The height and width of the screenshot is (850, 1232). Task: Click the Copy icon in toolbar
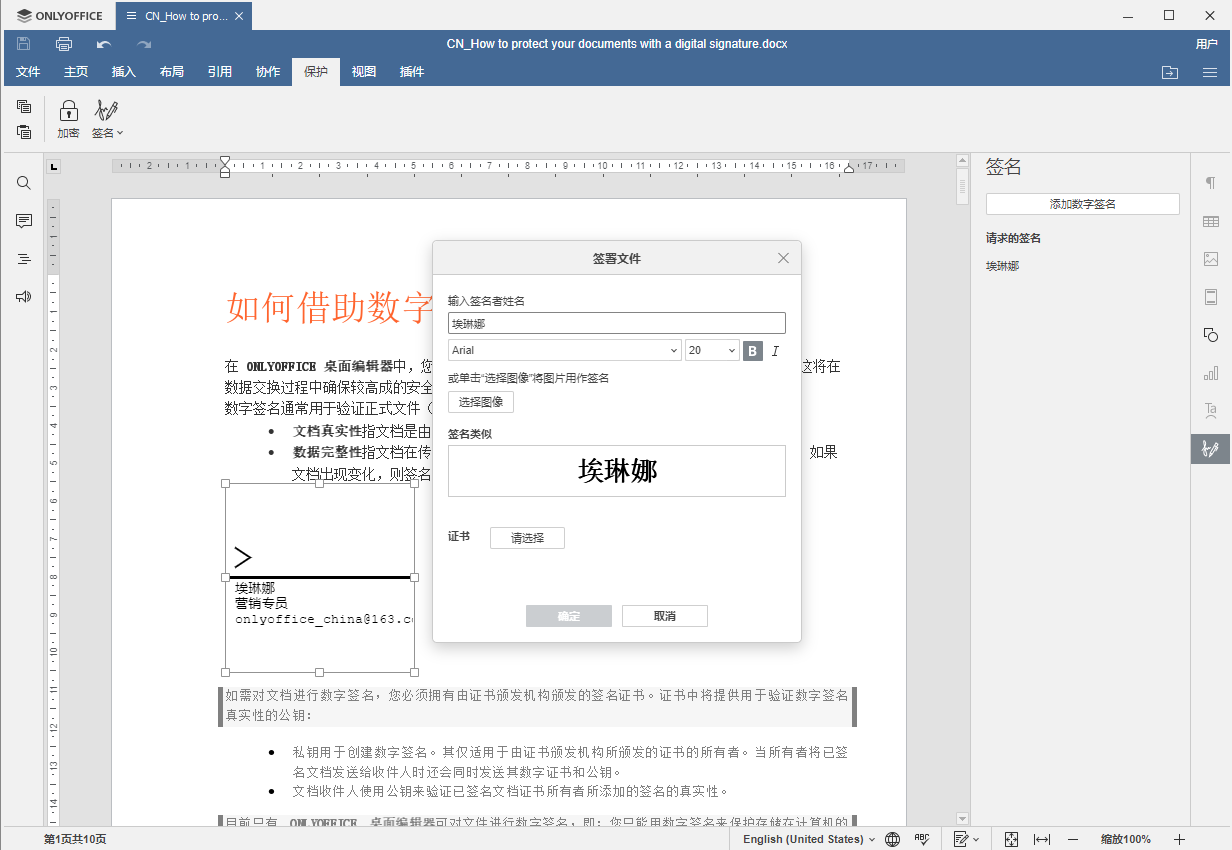pos(24,106)
